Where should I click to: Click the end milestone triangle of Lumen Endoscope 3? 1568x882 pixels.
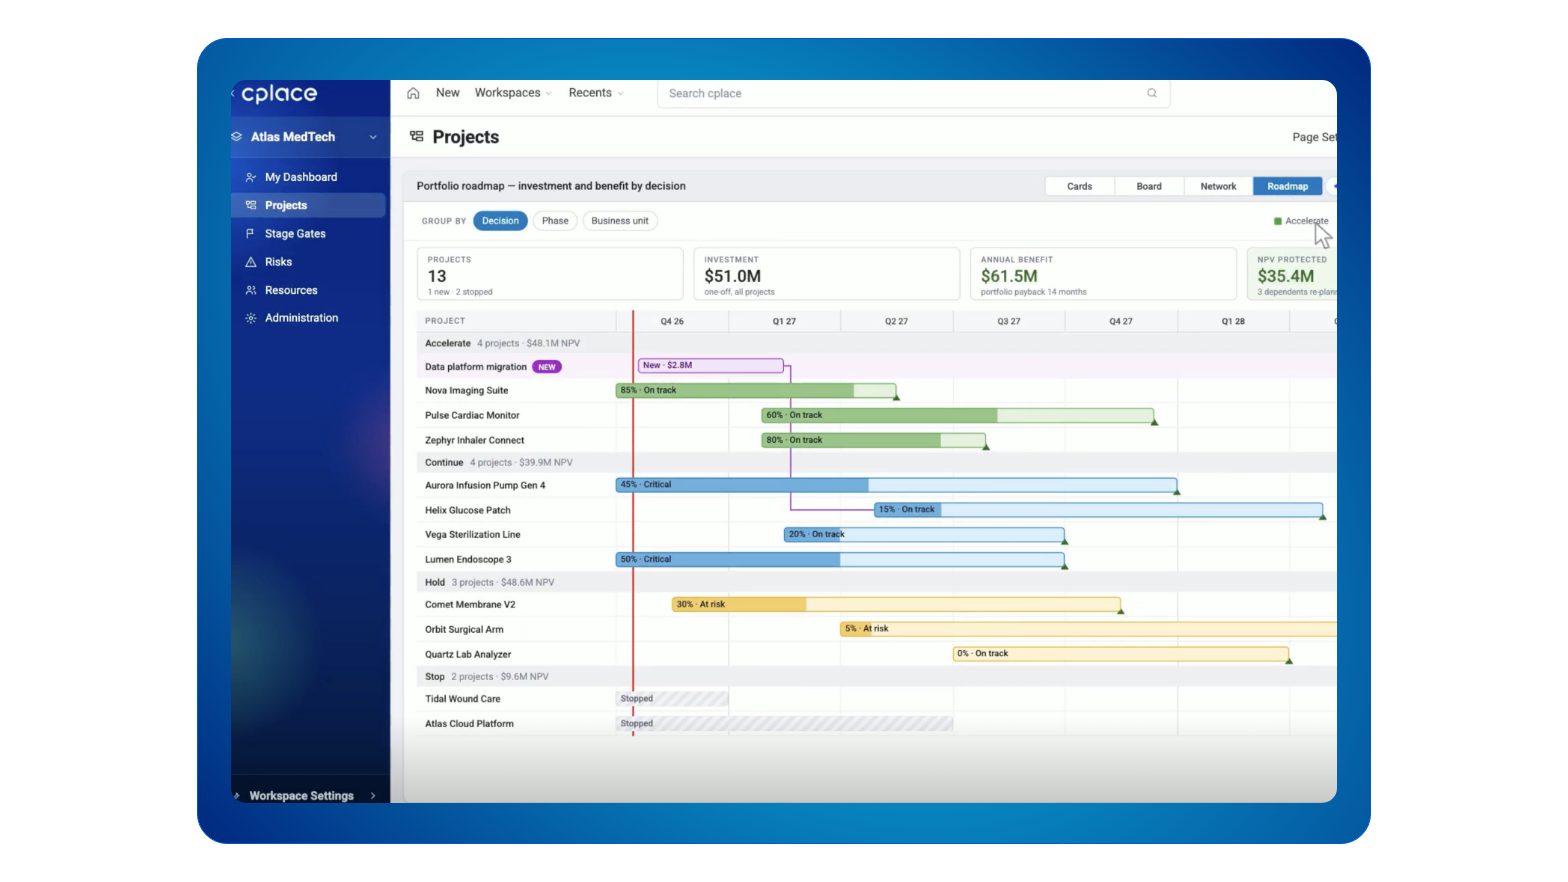click(1064, 566)
